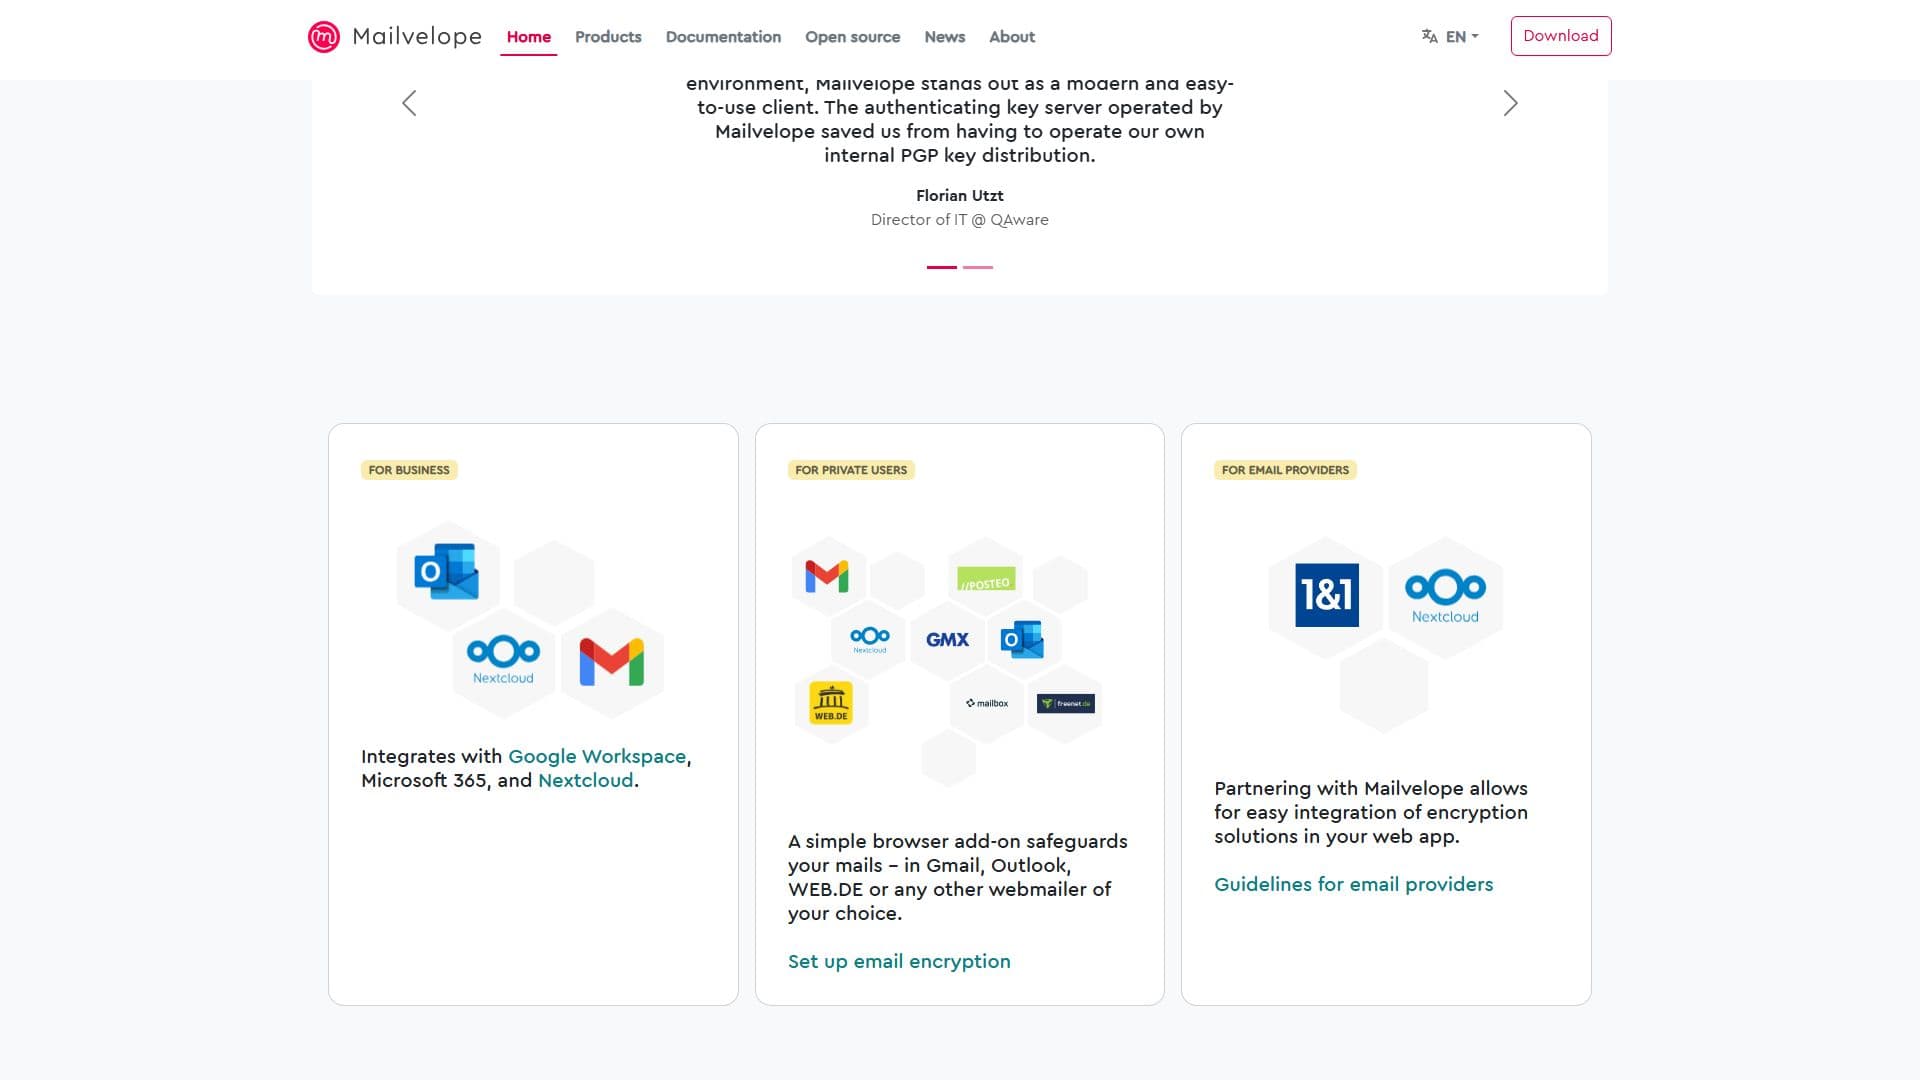This screenshot has width=1920, height=1080.
Task: Click the FOR PRIVATE USERS badge
Action: 851,470
